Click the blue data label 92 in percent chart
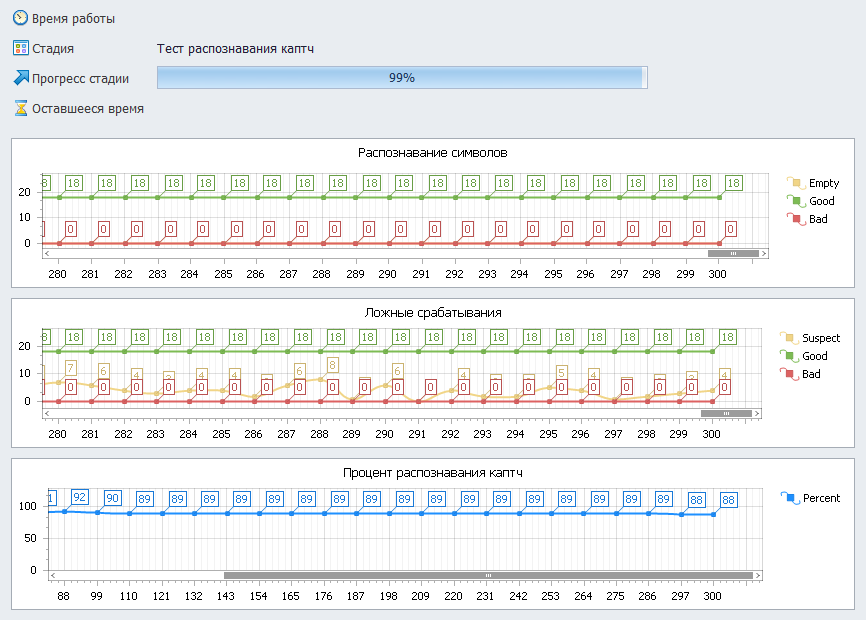 pyautogui.click(x=80, y=497)
